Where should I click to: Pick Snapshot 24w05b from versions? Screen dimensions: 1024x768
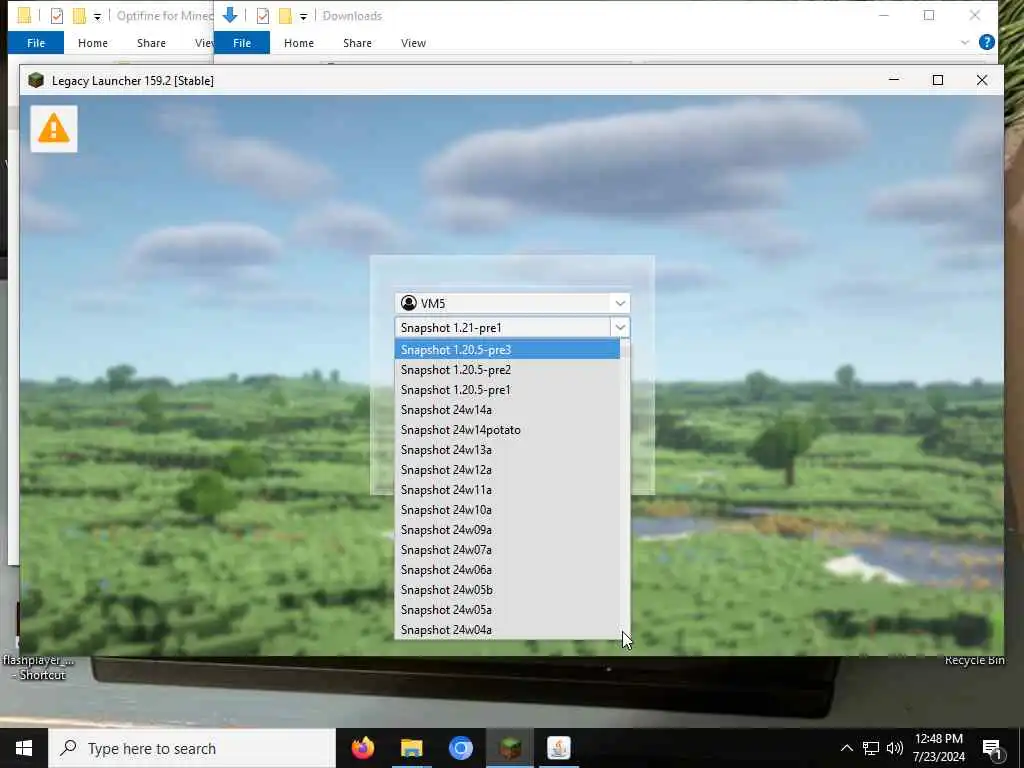(x=507, y=590)
